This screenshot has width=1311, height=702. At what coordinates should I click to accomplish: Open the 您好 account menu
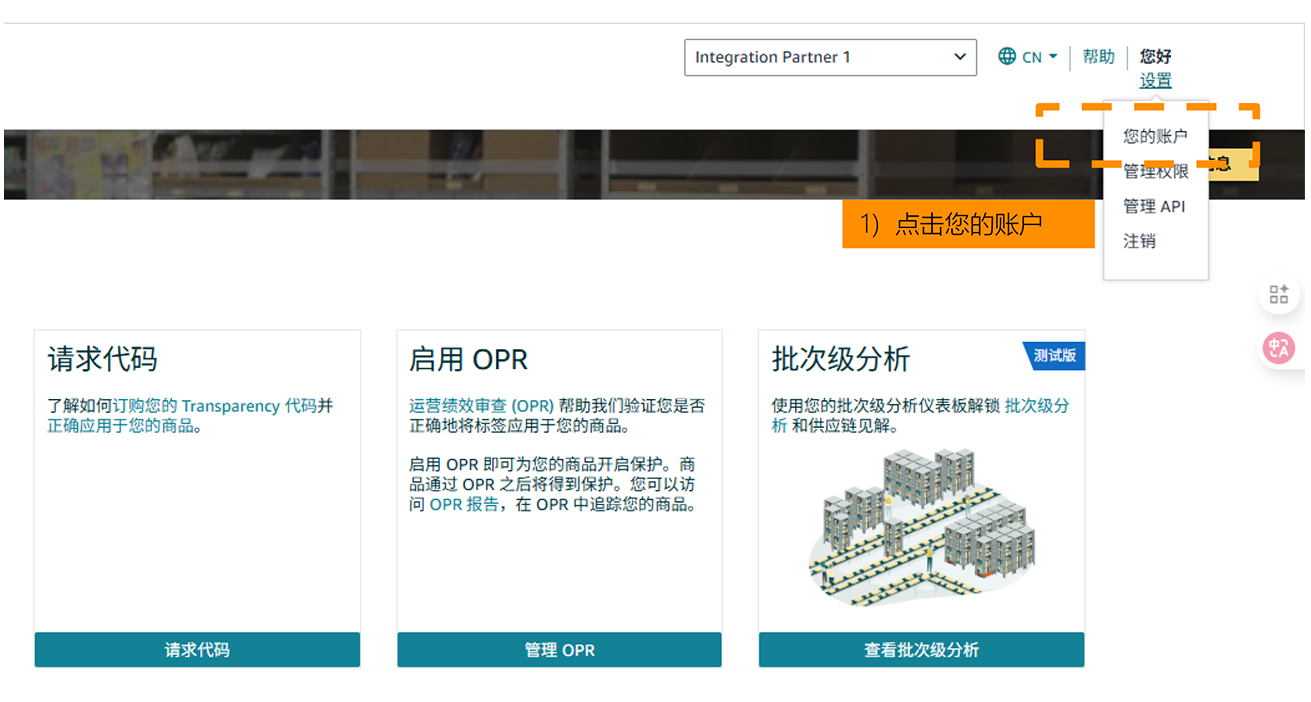[x=1154, y=56]
